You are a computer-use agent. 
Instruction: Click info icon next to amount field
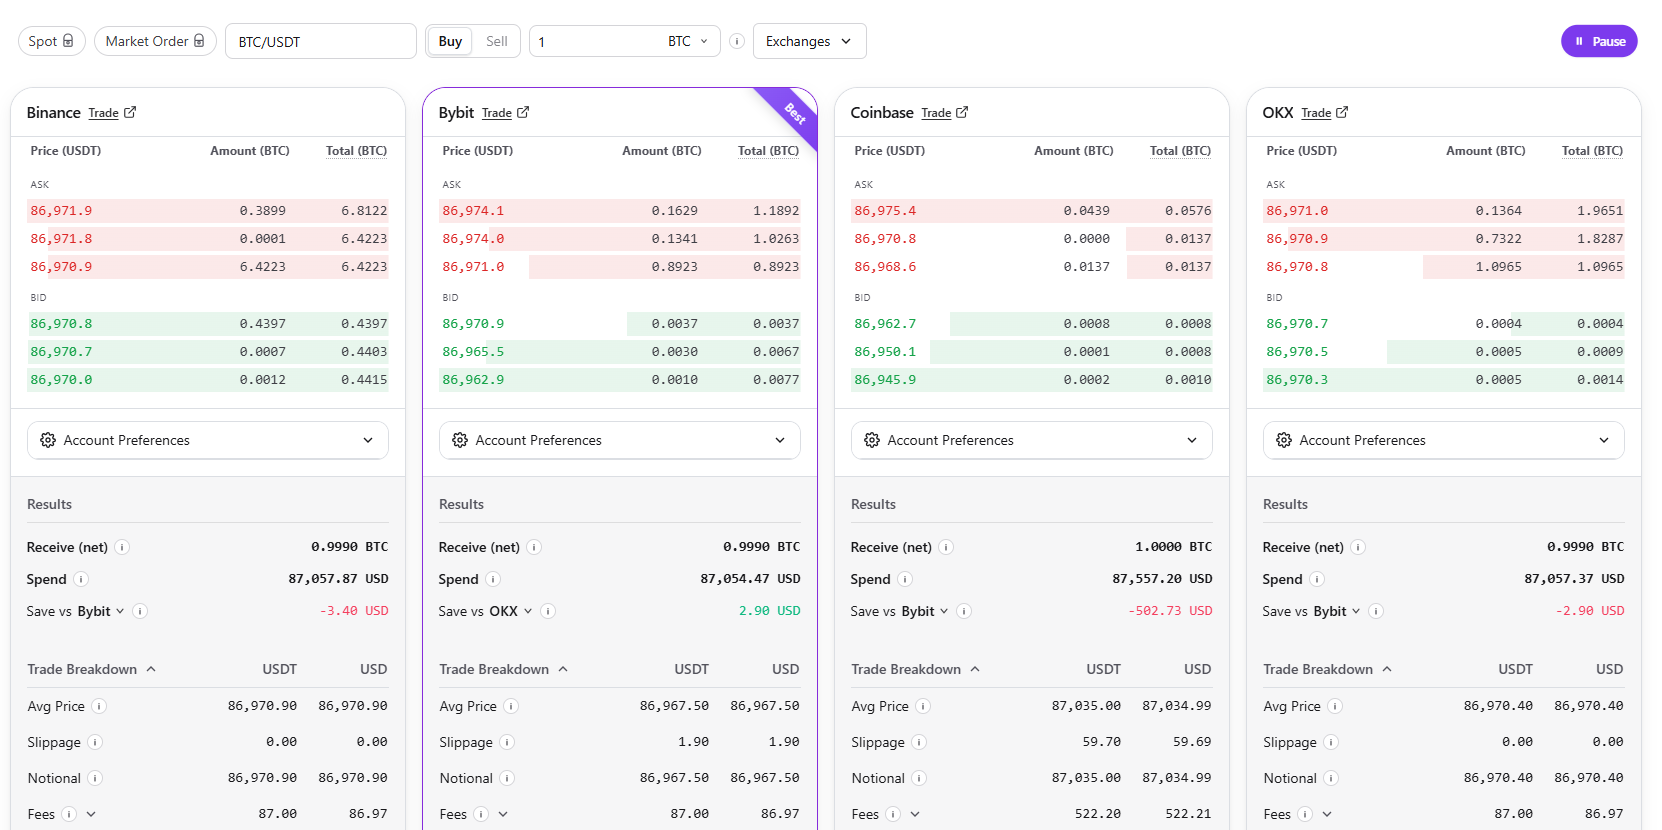point(737,41)
